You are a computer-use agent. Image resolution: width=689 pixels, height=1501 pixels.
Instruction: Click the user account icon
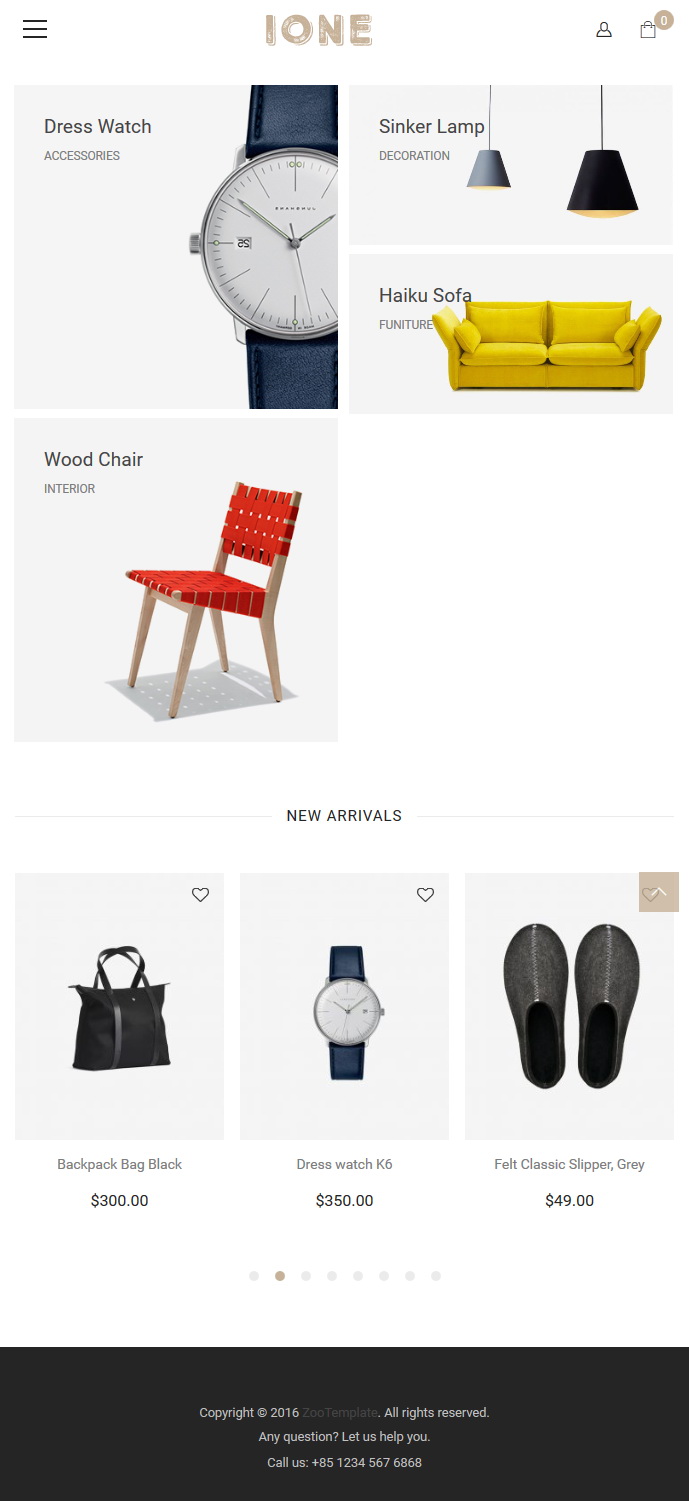[x=604, y=30]
